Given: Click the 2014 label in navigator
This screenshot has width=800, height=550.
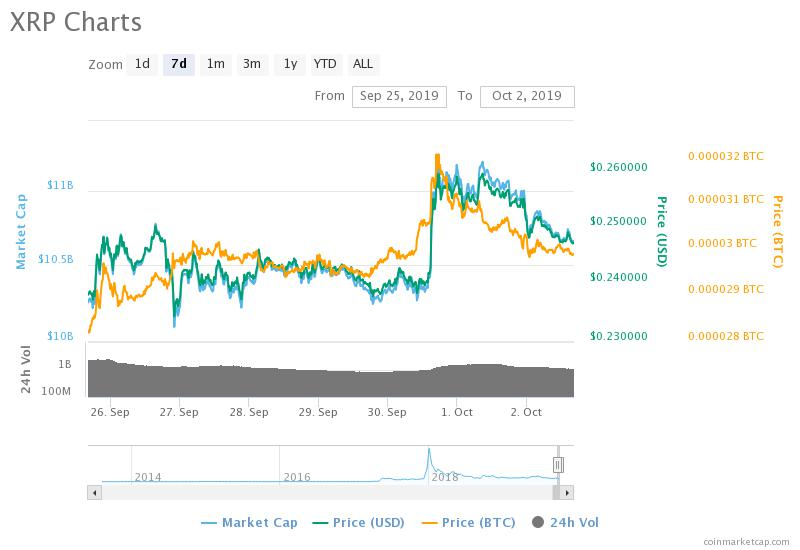Looking at the screenshot, I should [148, 477].
